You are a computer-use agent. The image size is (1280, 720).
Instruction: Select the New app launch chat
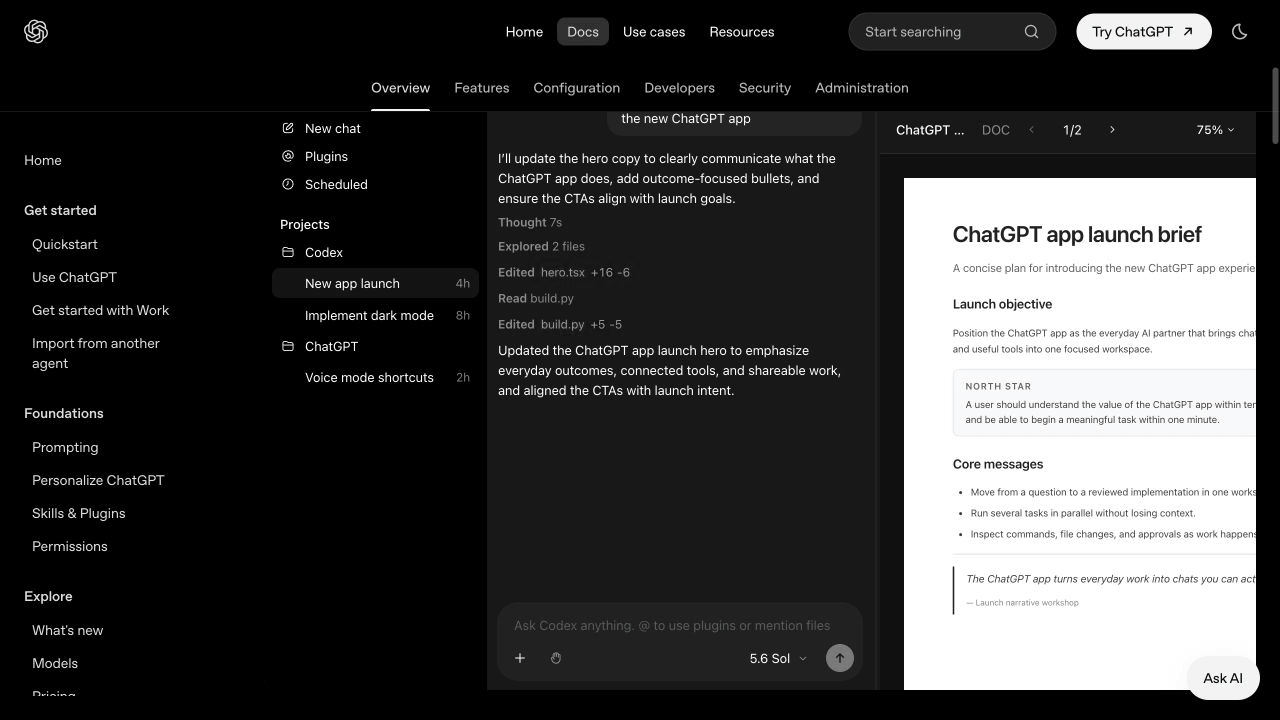pos(375,283)
